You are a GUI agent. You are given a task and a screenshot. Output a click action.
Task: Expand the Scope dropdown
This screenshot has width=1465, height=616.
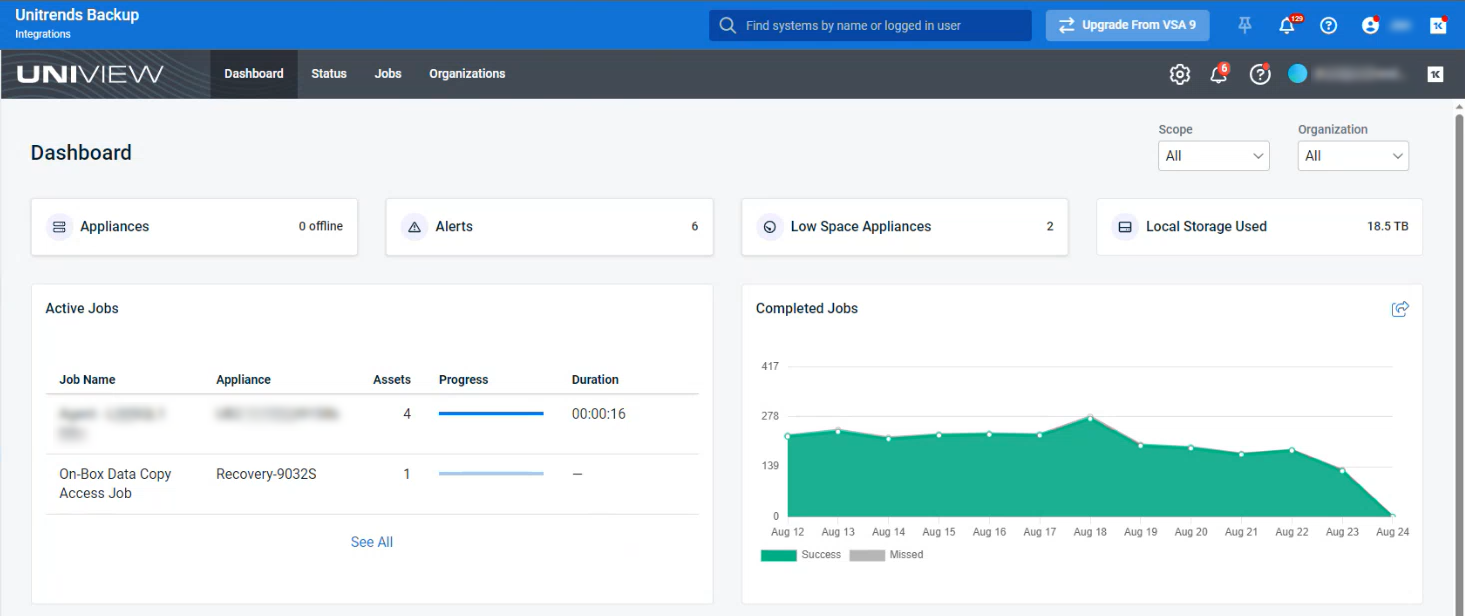click(1213, 156)
